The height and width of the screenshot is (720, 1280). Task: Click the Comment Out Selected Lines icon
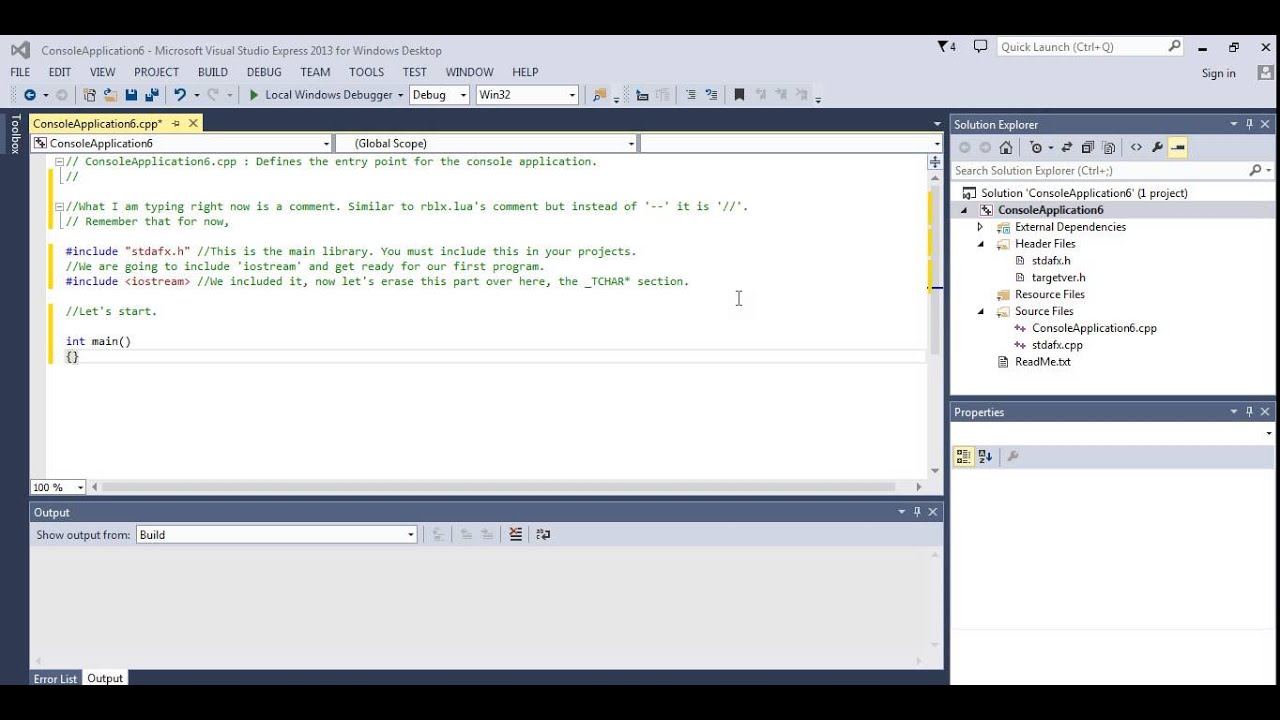690,95
